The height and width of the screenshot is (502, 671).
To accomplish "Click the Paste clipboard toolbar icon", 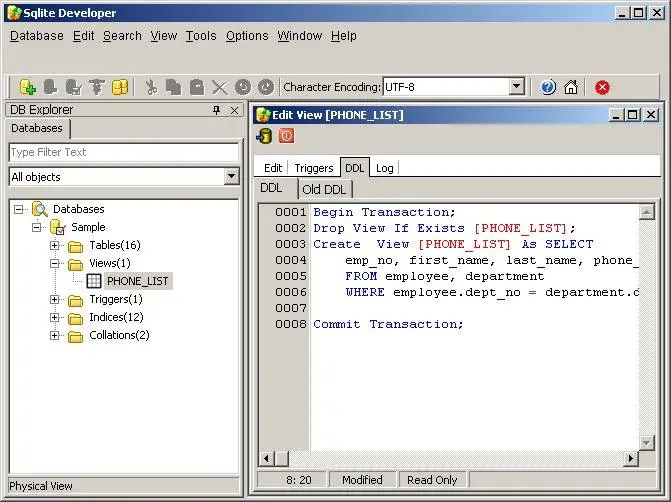I will point(197,87).
